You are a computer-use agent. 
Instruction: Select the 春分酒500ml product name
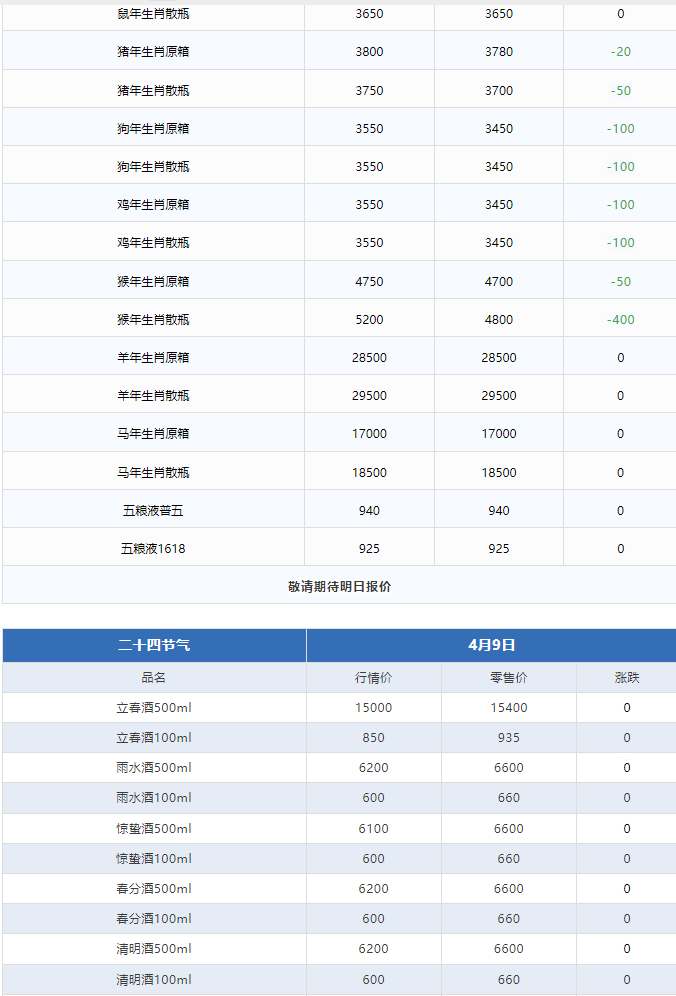coord(154,888)
